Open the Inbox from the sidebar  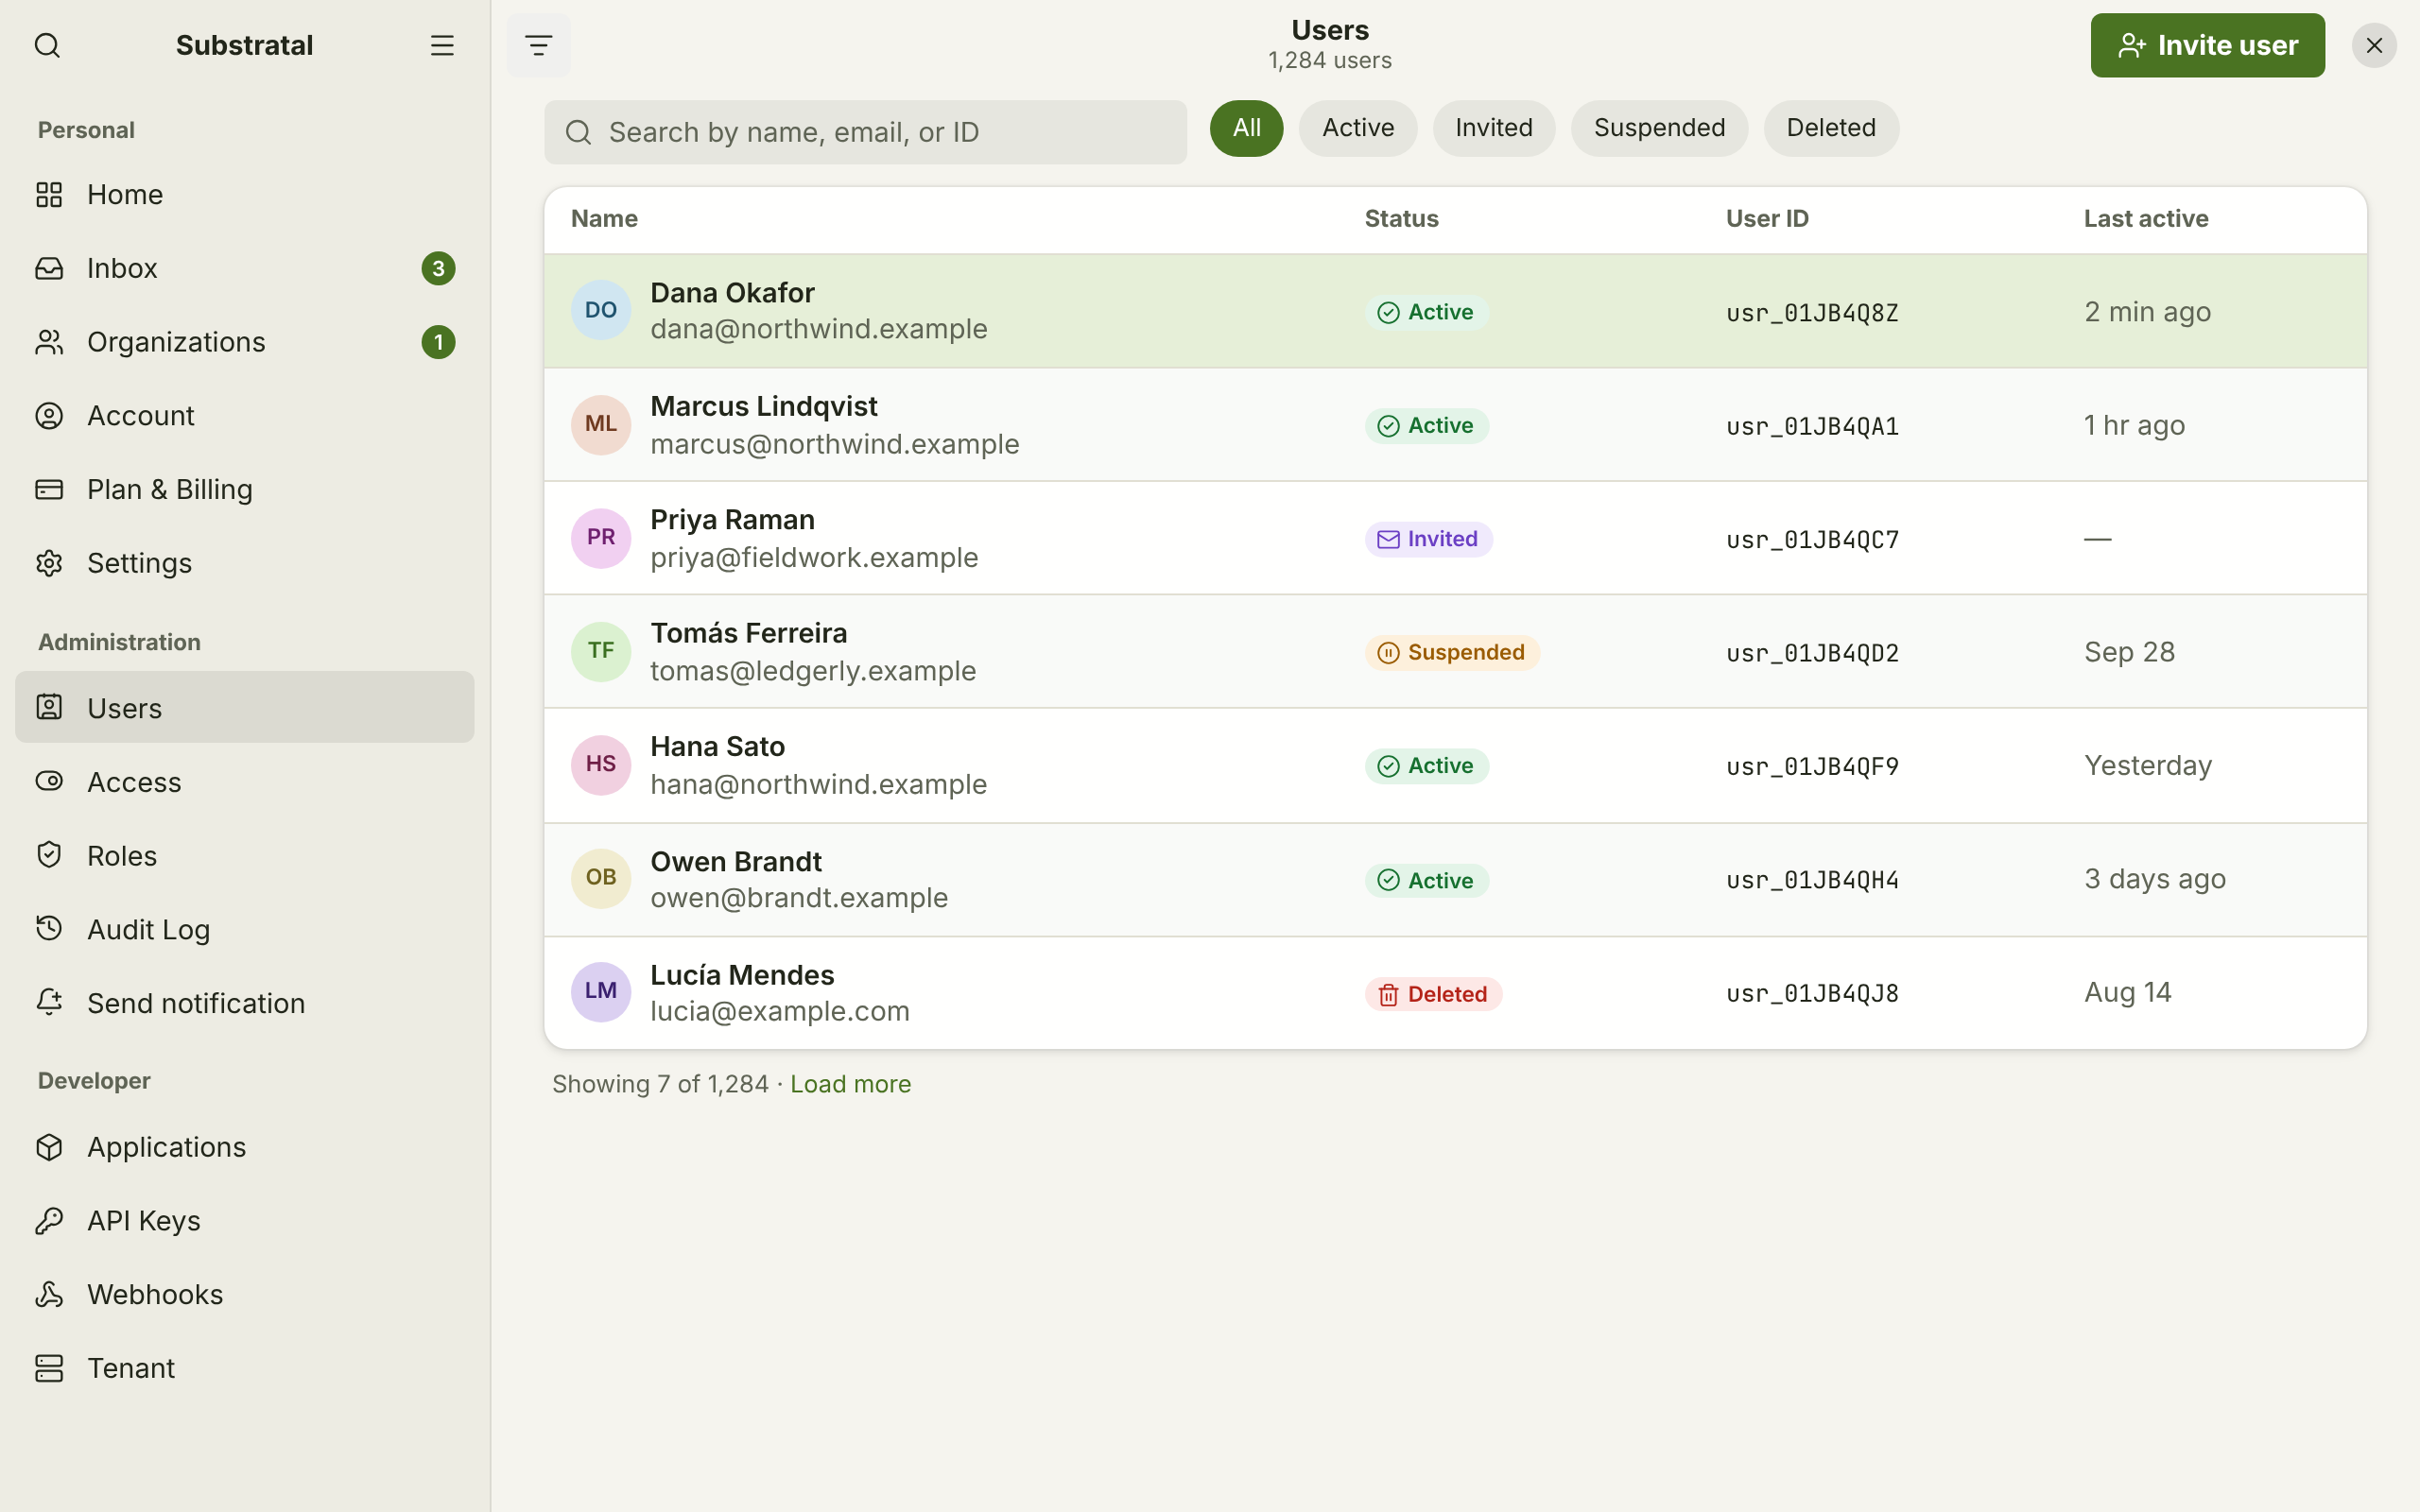coord(245,268)
